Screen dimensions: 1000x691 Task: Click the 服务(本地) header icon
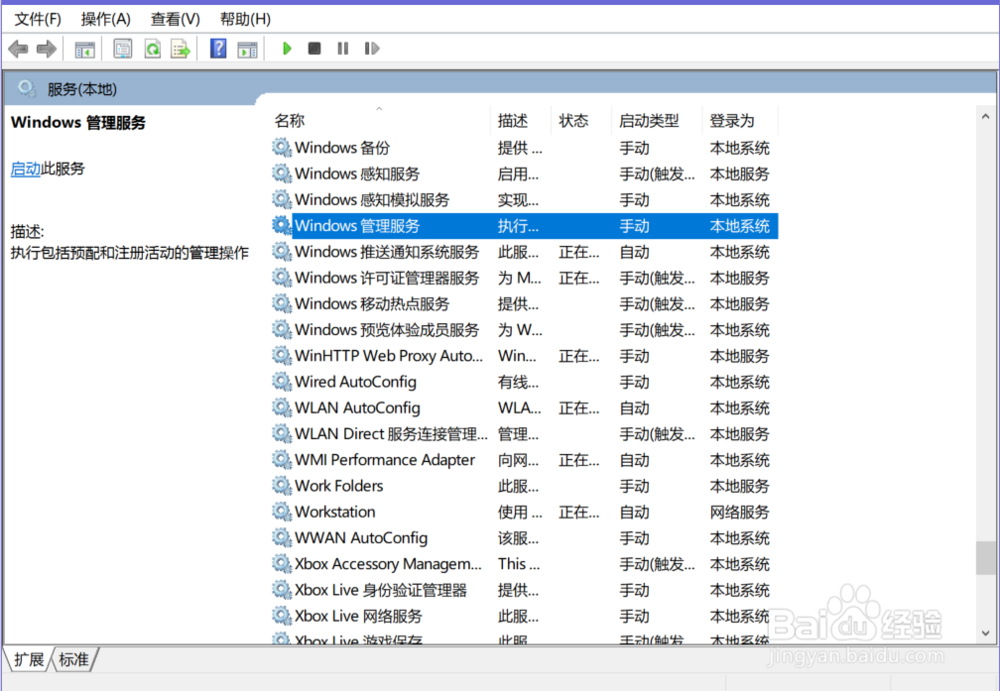pos(27,88)
